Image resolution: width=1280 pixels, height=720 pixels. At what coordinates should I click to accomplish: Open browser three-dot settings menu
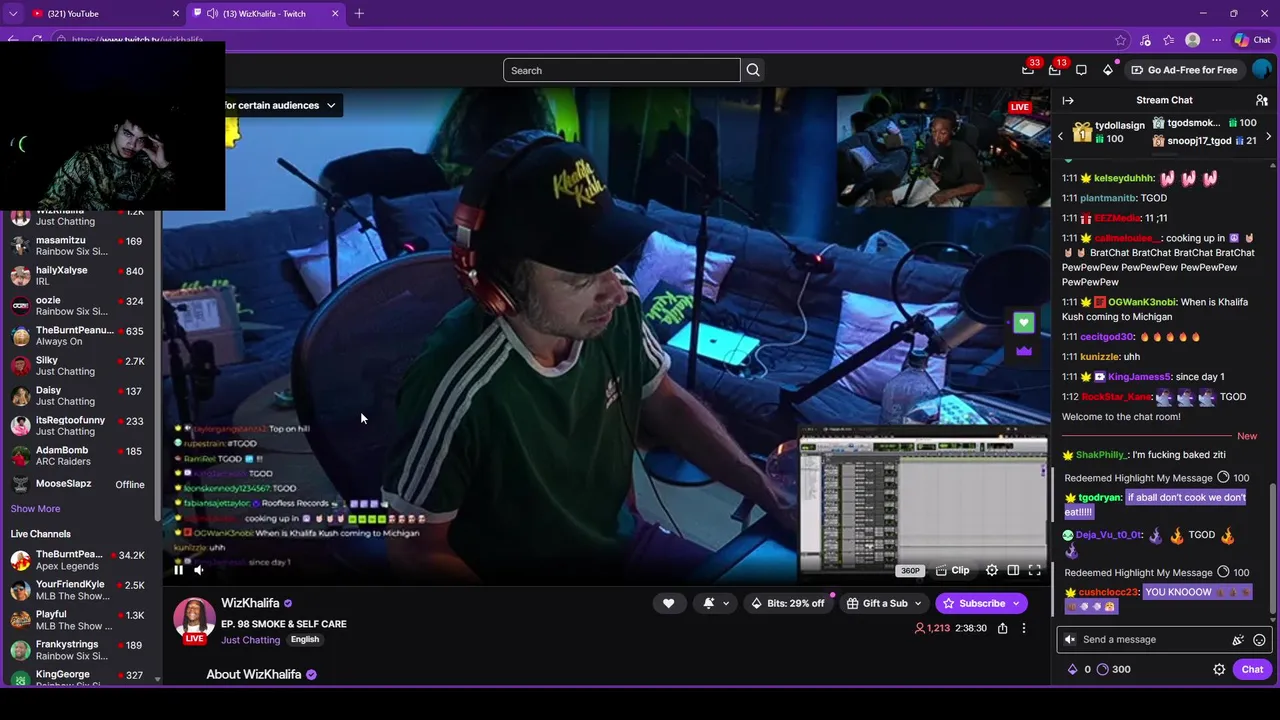click(1216, 40)
